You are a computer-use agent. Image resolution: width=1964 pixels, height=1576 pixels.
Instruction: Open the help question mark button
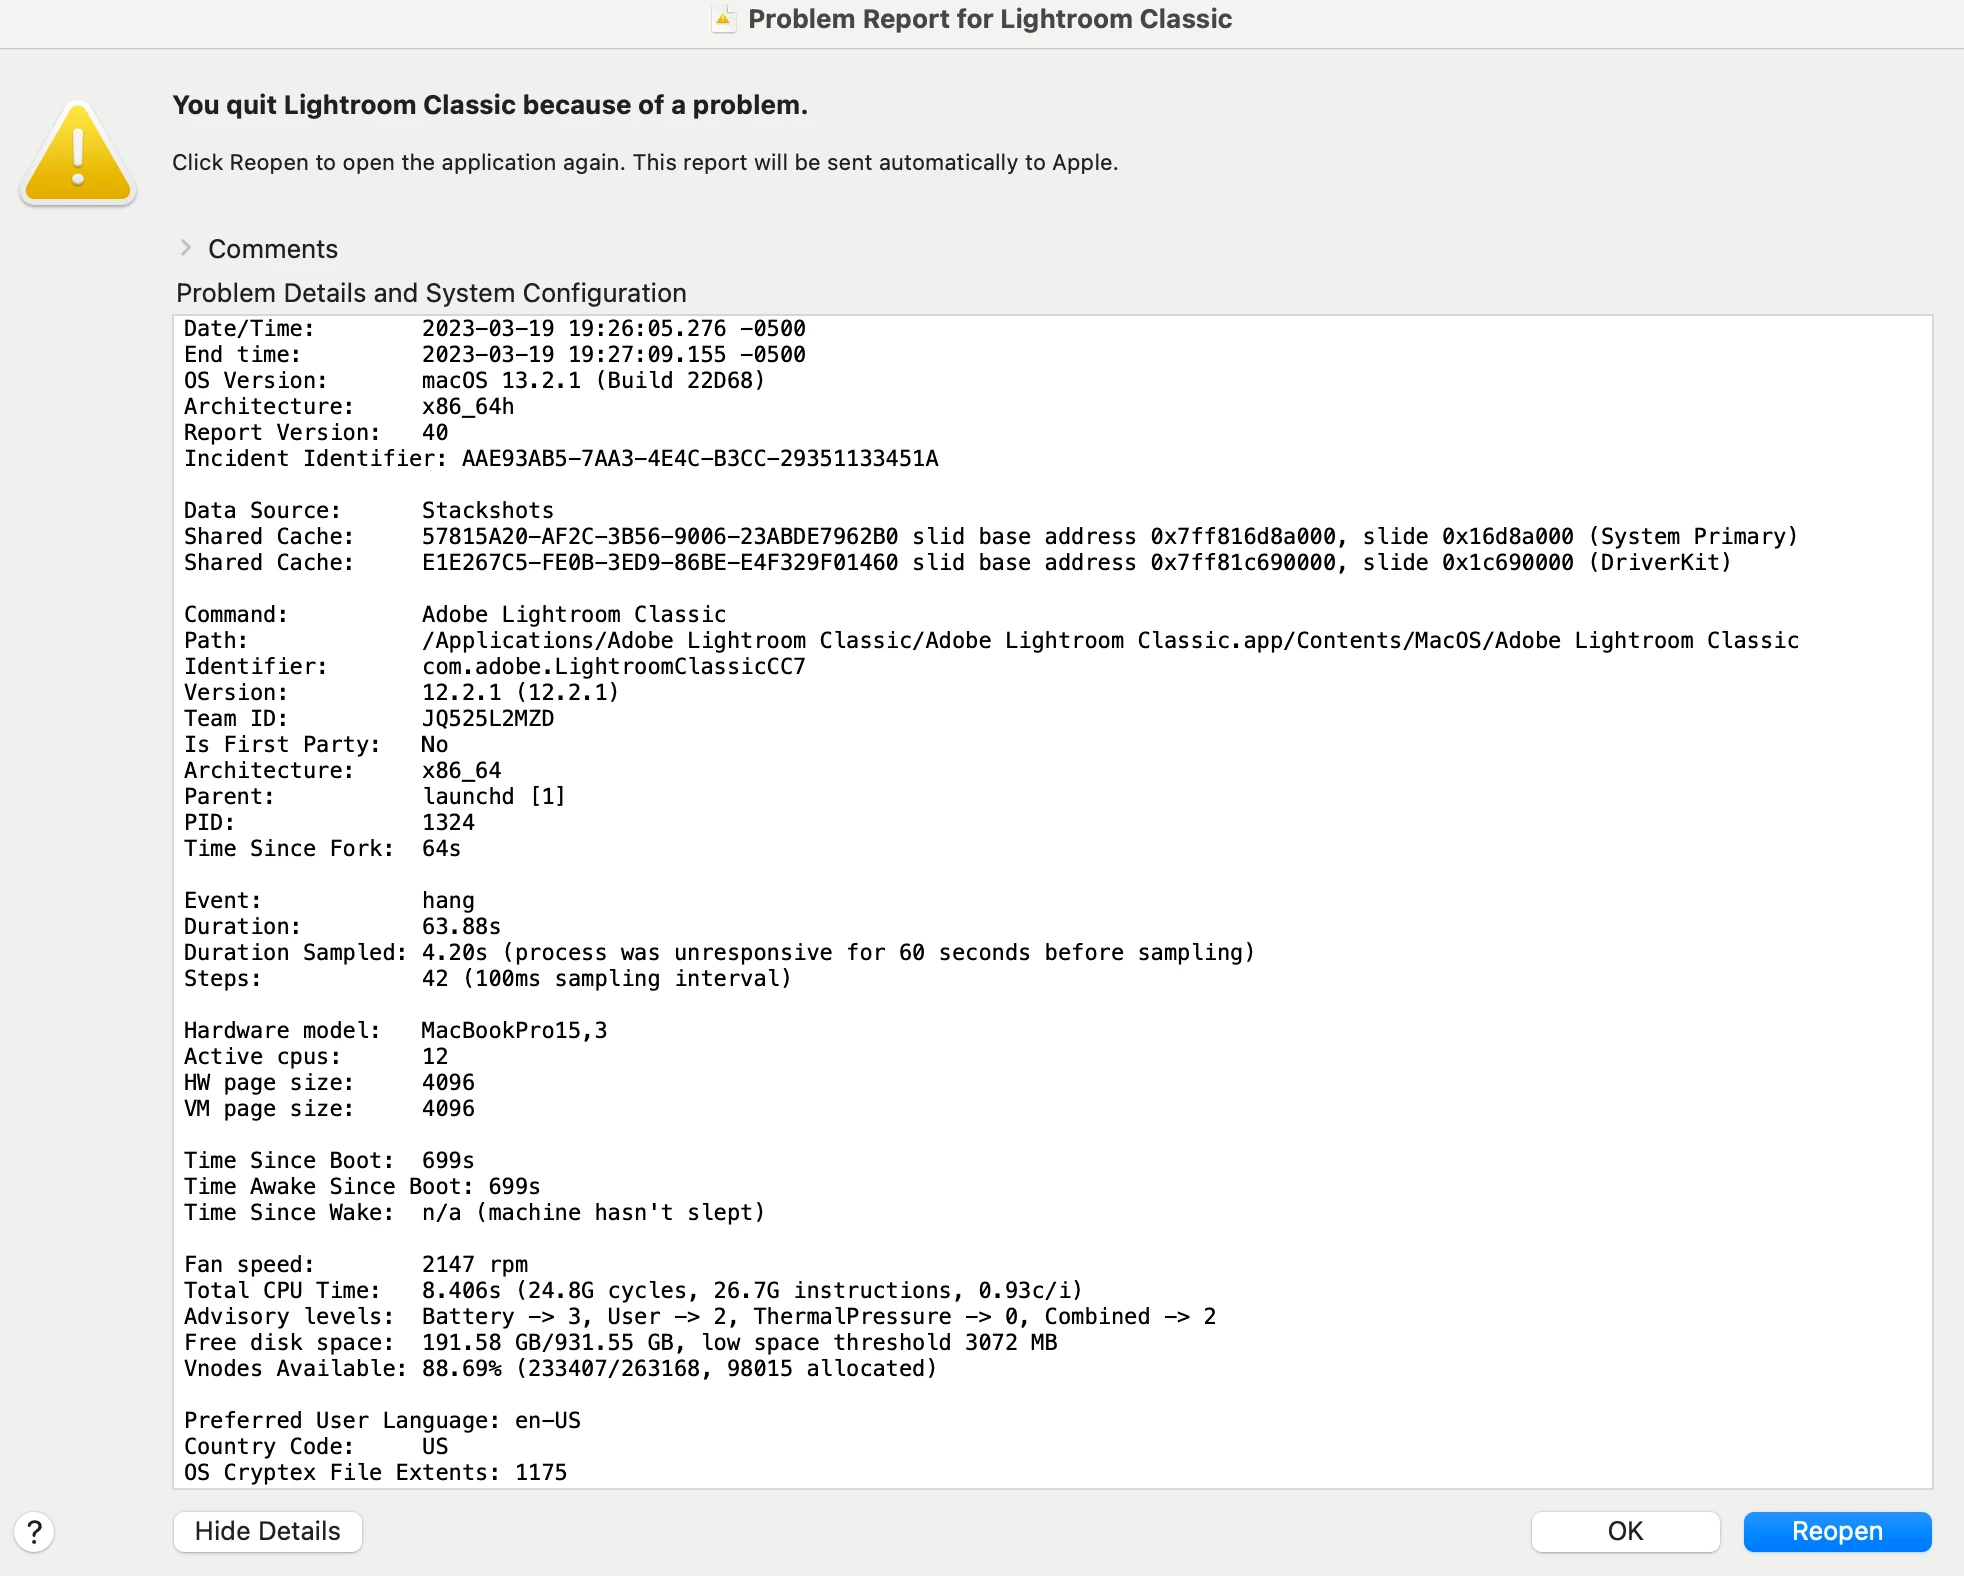click(34, 1531)
